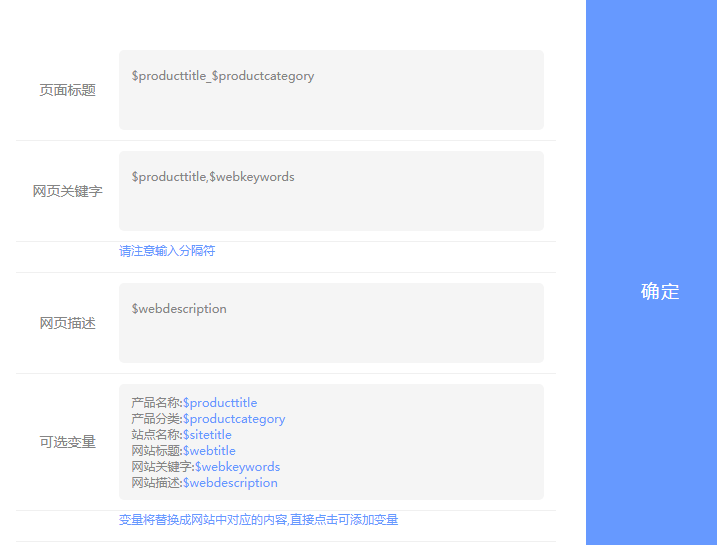Focus the 网页描述 text area
The image size is (717, 545).
pyautogui.click(x=331, y=323)
